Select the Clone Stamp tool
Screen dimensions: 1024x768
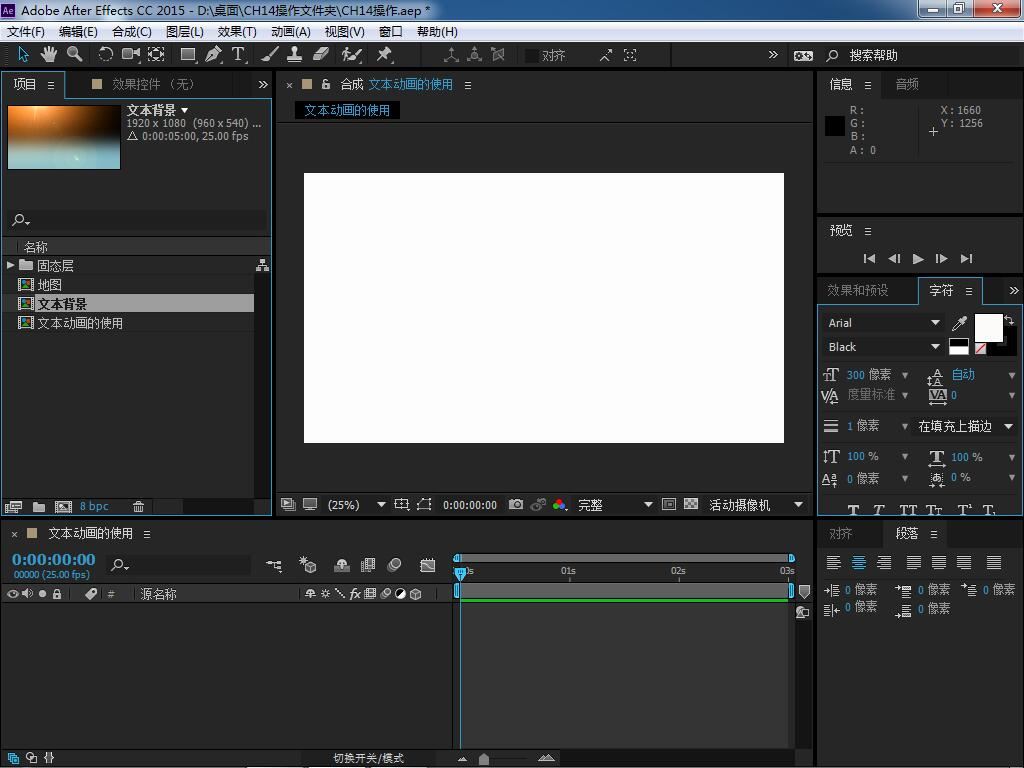click(x=295, y=55)
